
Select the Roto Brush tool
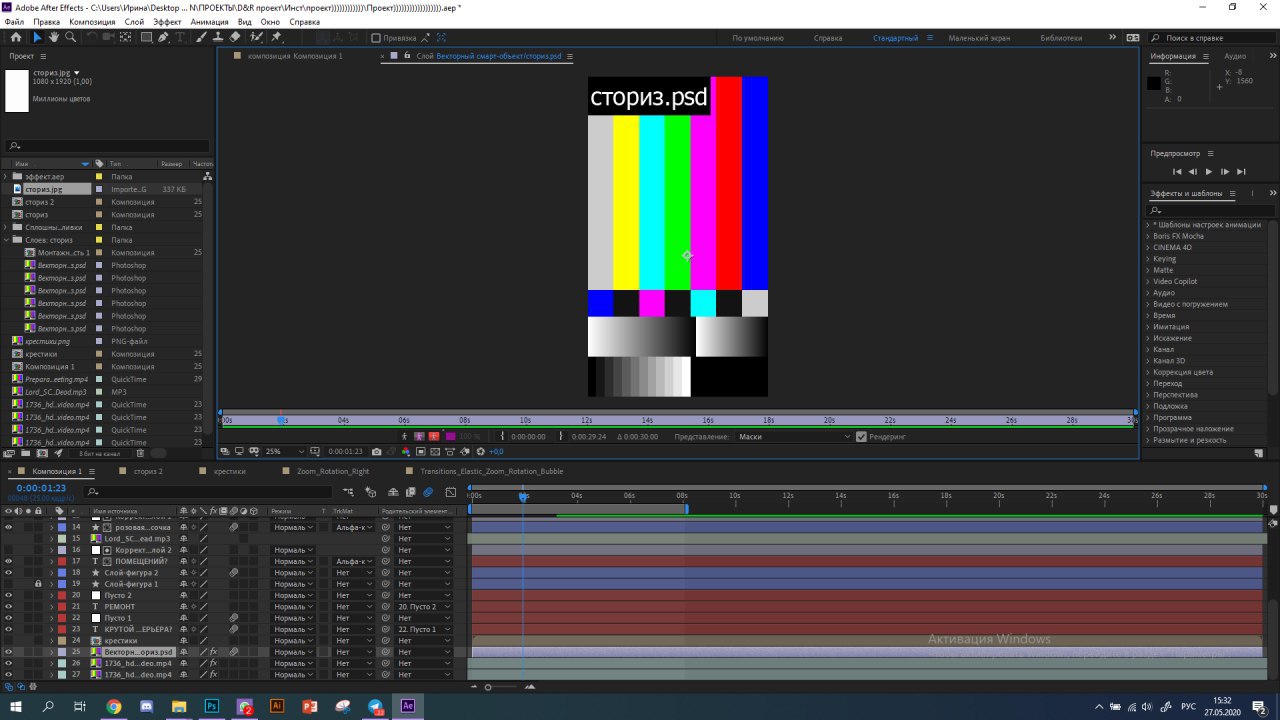click(257, 37)
